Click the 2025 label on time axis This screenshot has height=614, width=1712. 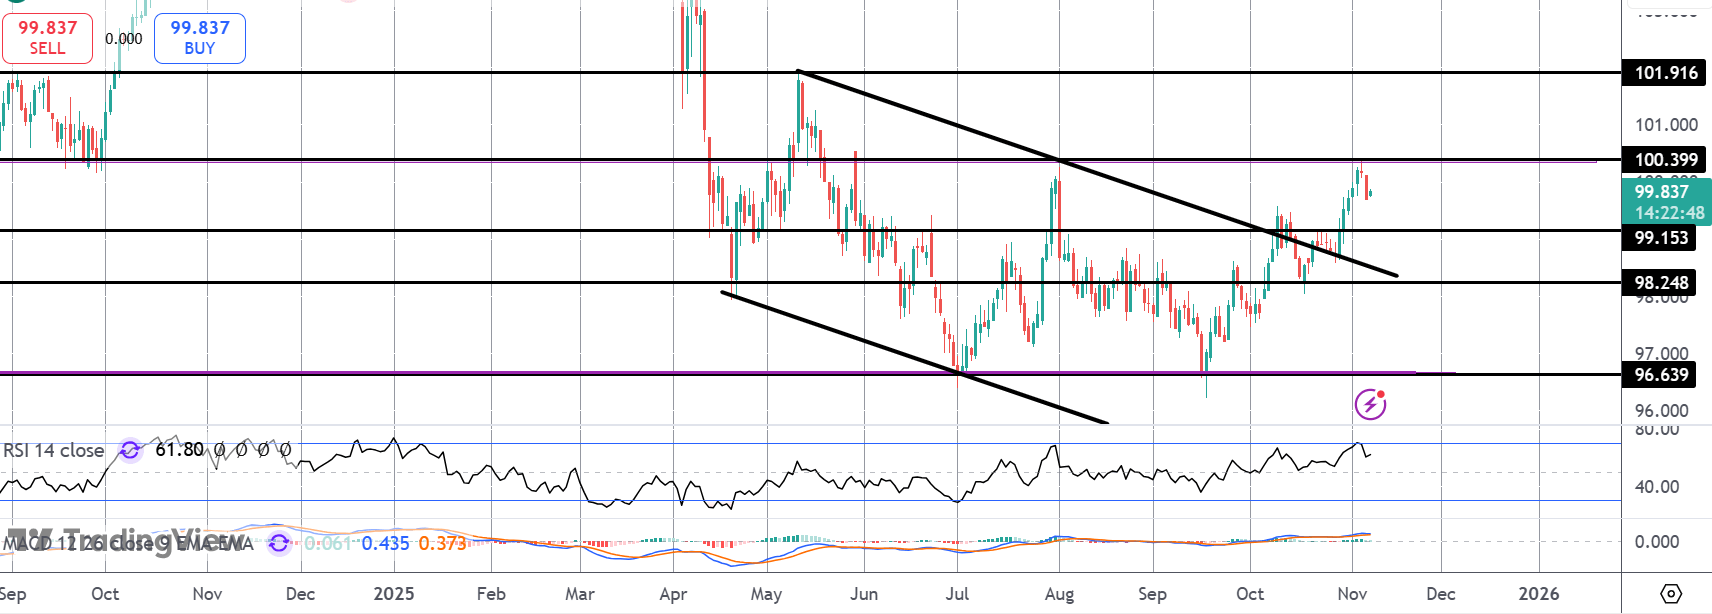(x=393, y=594)
